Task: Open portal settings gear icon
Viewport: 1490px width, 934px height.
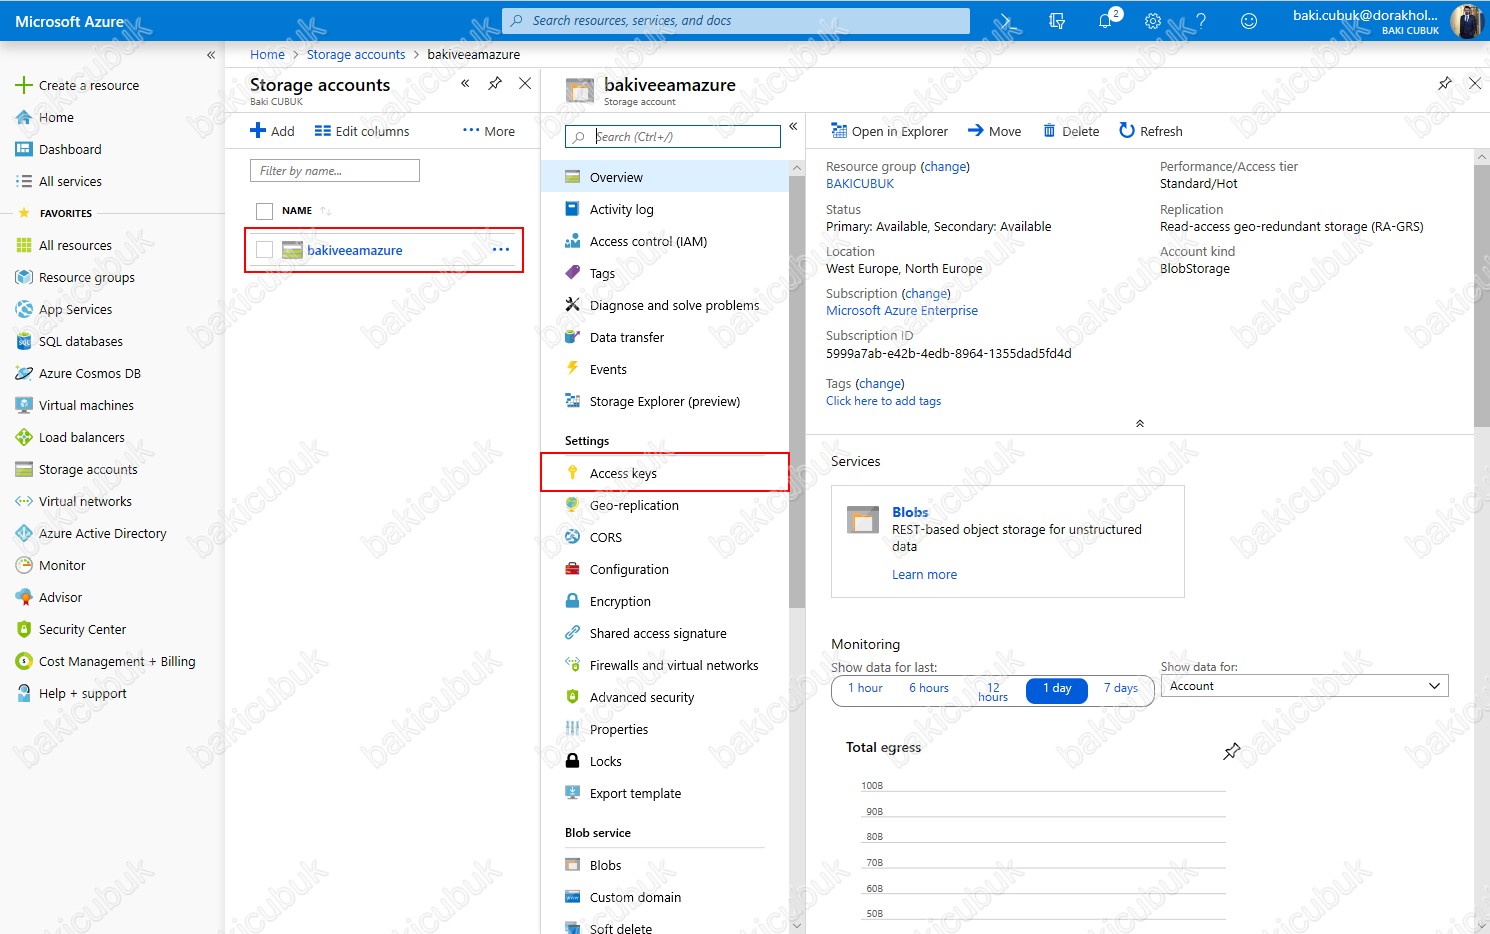Action: pyautogui.click(x=1153, y=20)
